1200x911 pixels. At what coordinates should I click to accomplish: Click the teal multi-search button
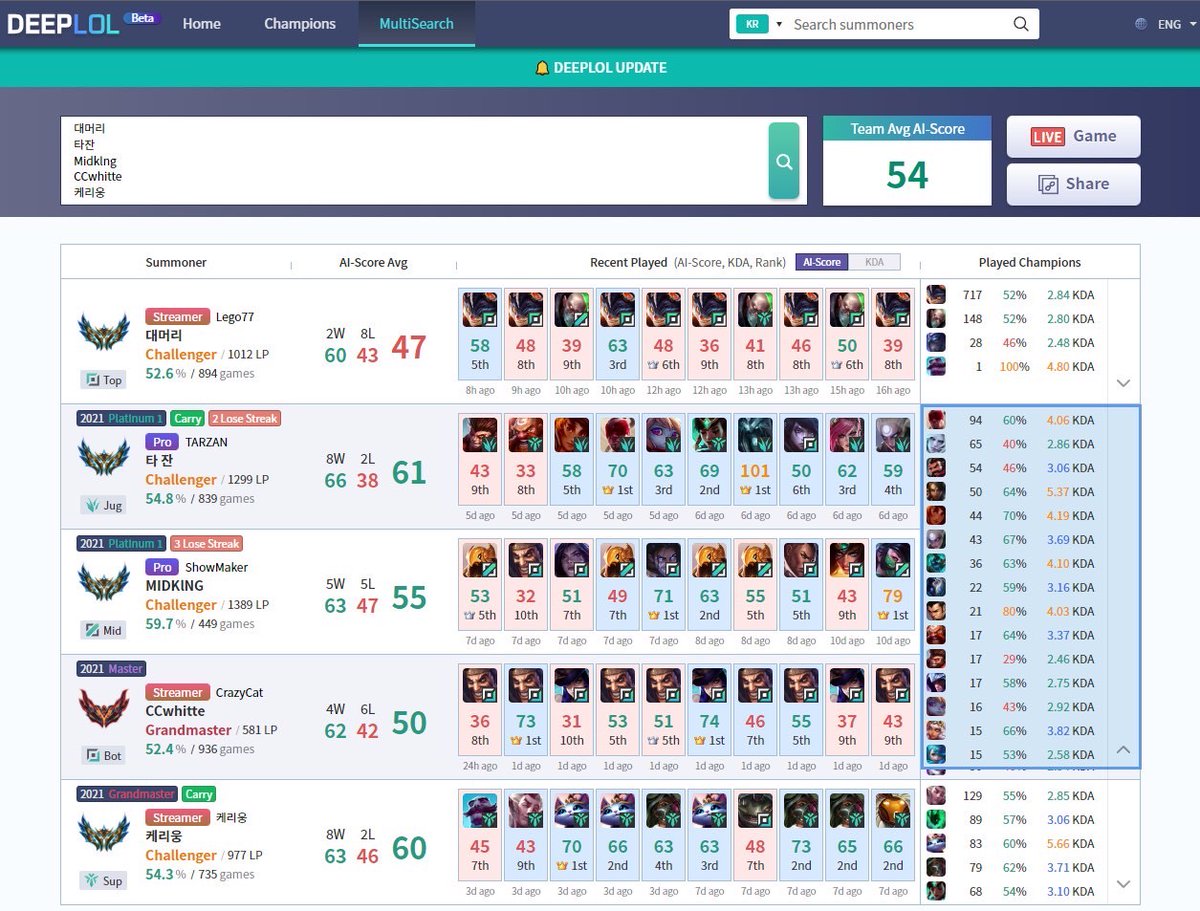[784, 161]
